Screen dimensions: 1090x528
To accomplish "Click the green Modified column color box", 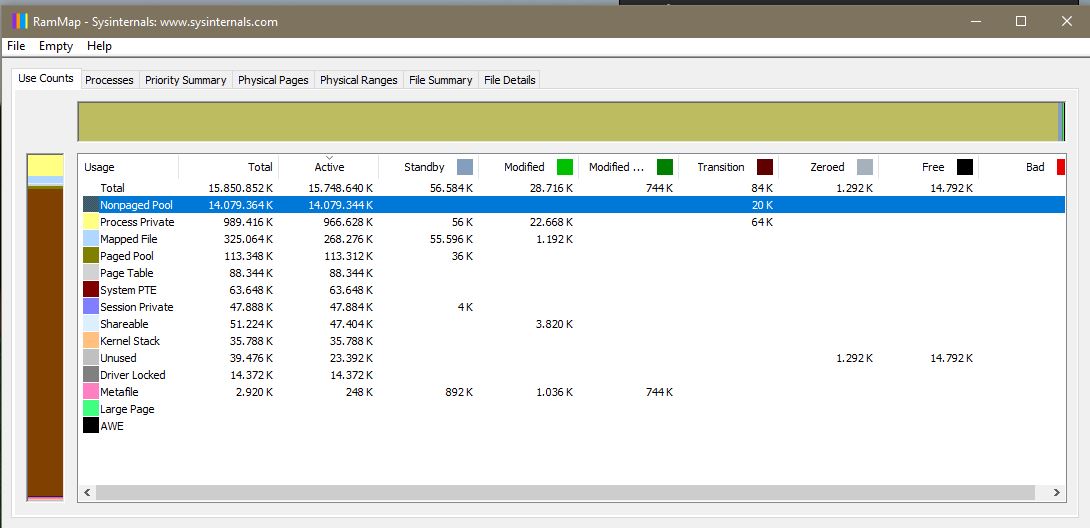I will pos(565,167).
